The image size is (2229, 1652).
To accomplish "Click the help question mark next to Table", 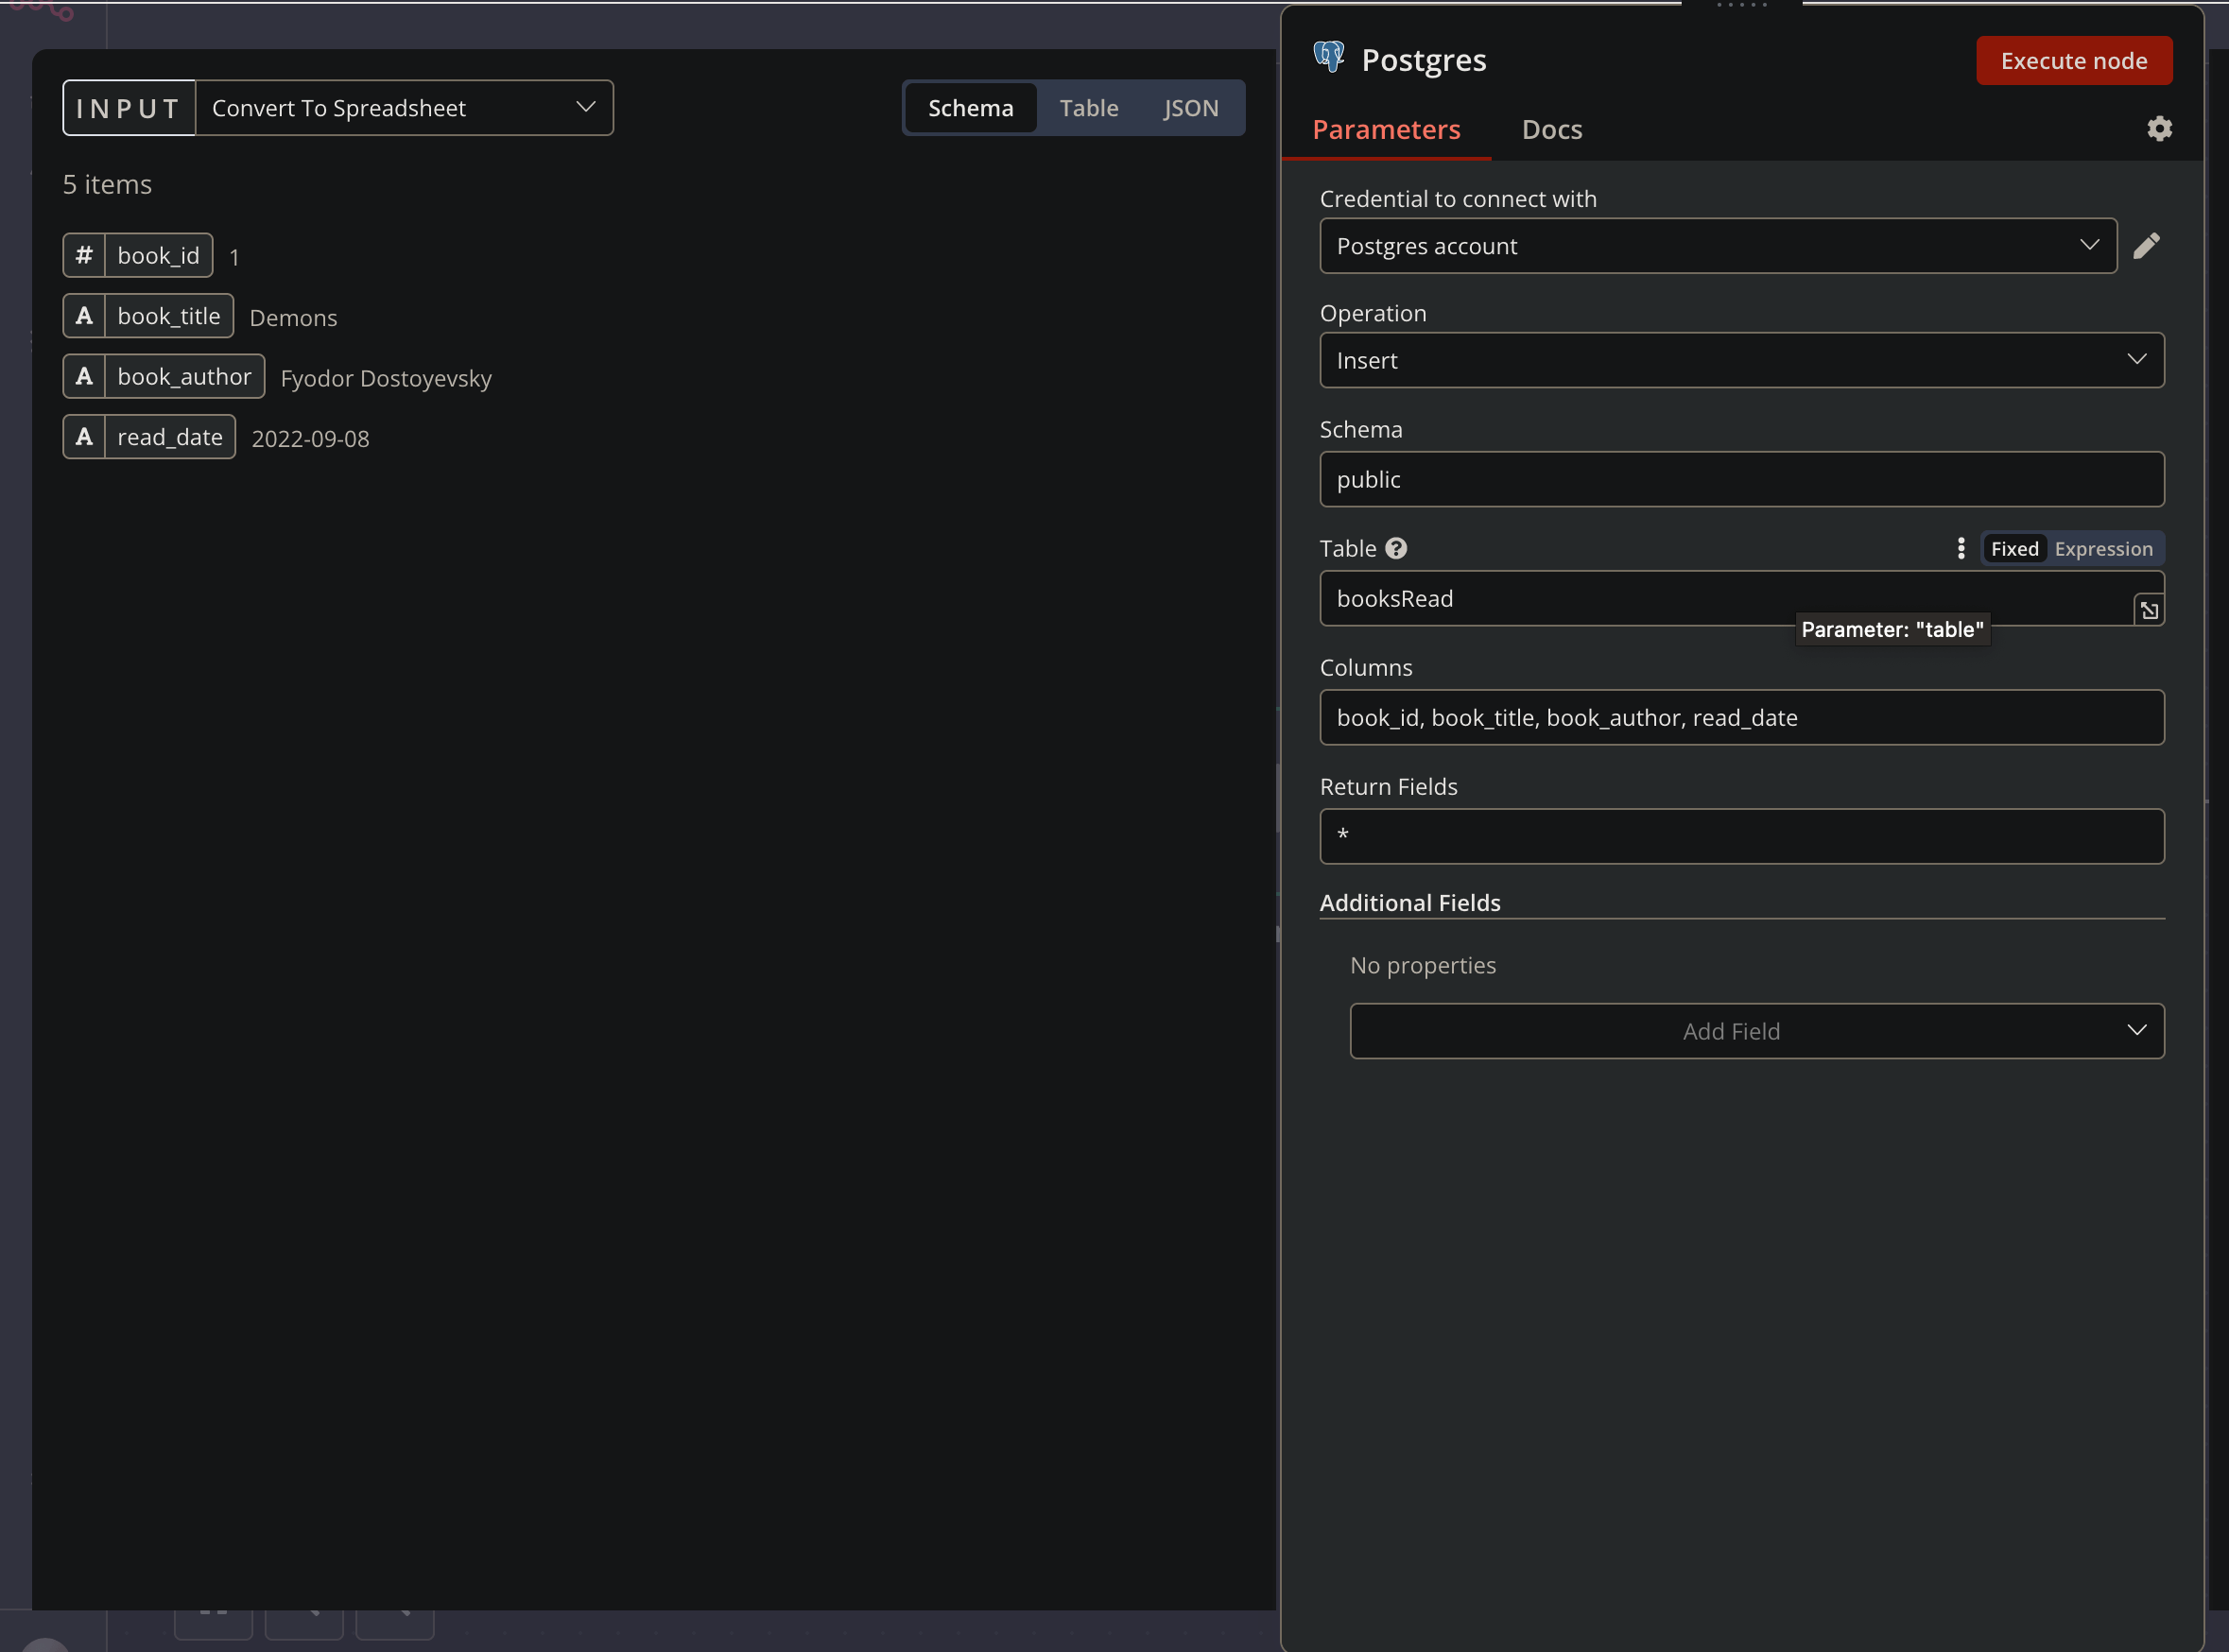I will (1397, 548).
